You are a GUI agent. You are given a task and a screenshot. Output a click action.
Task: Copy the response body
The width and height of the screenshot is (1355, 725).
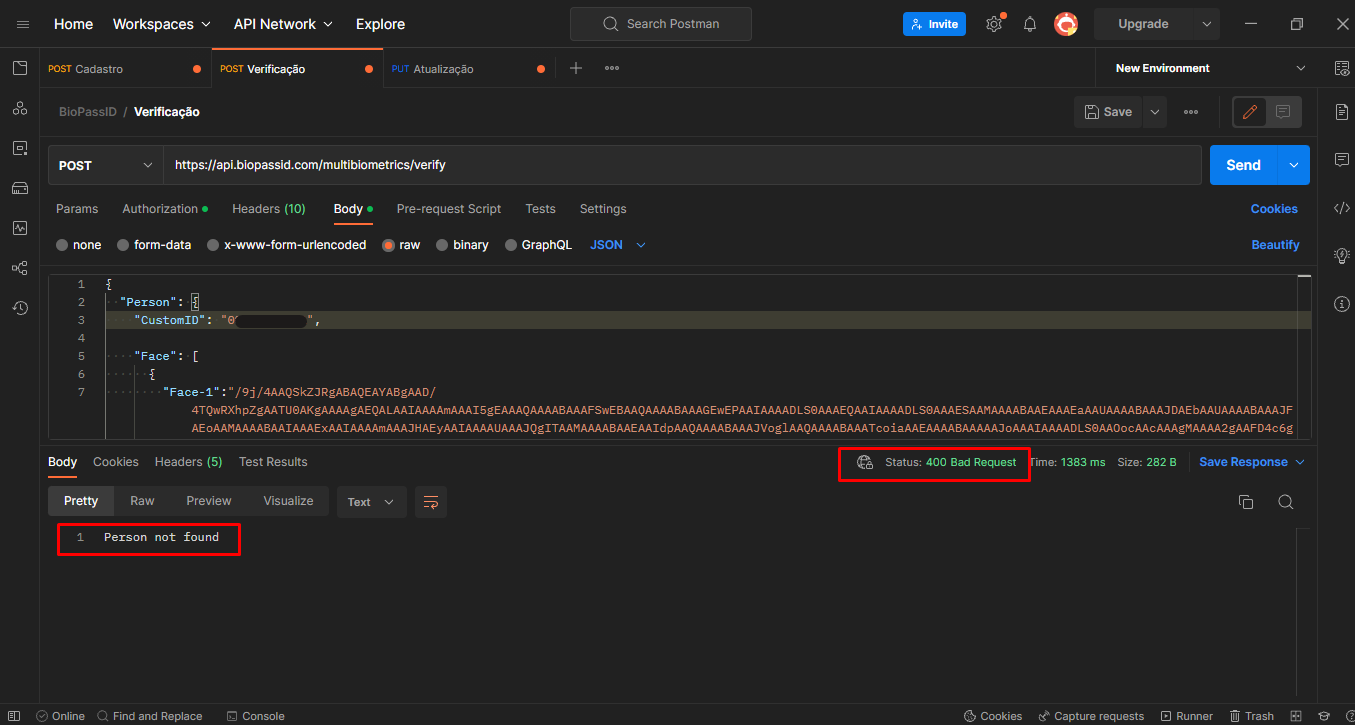[1246, 502]
